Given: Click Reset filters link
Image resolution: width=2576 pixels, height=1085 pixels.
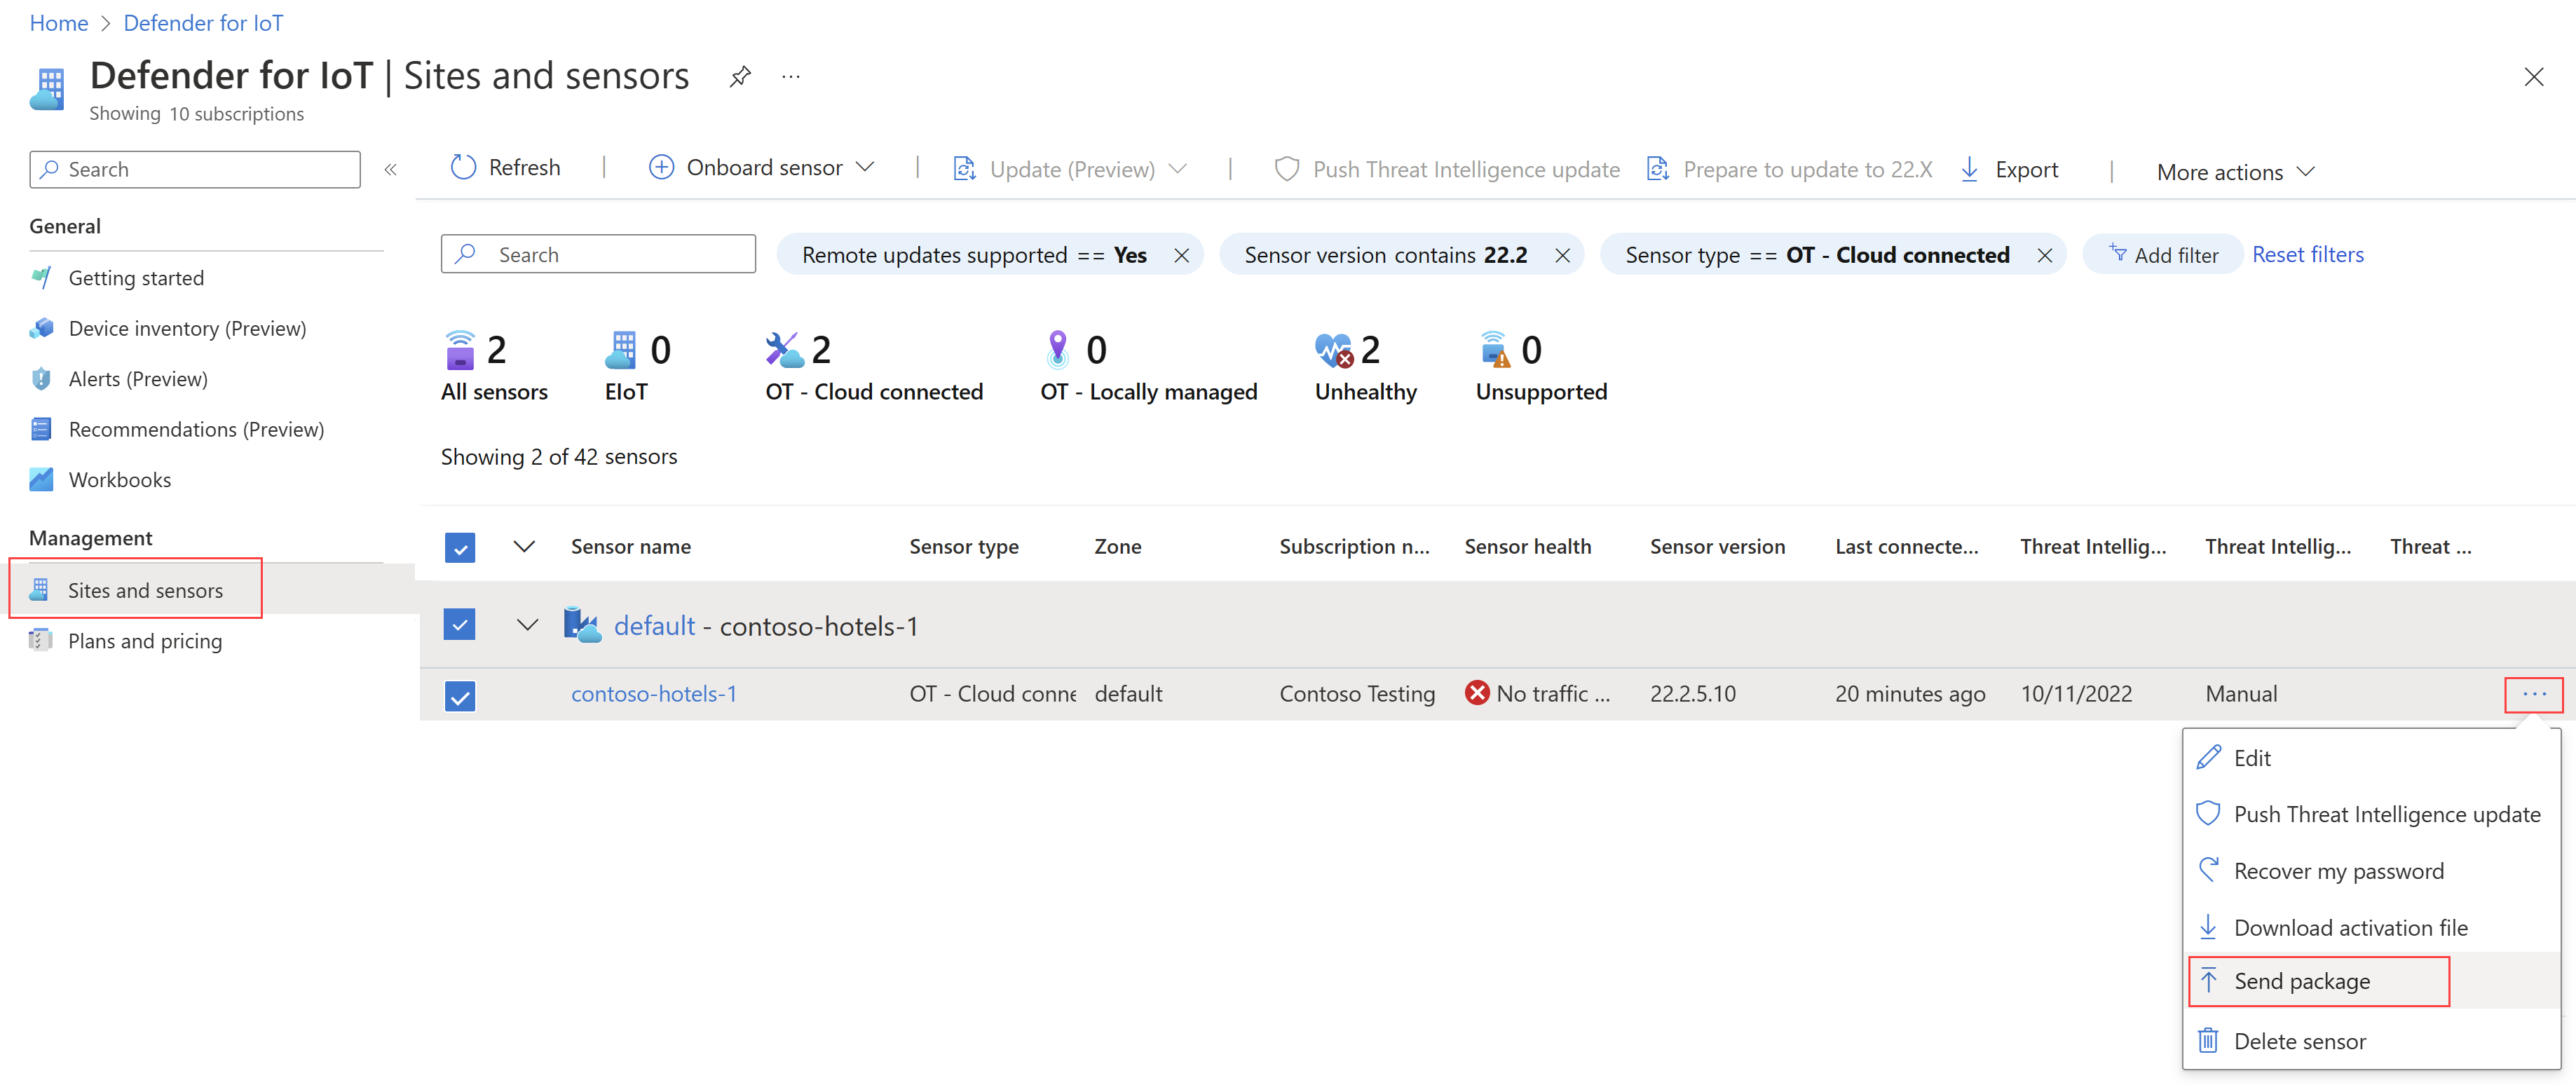Looking at the screenshot, I should tap(2307, 254).
